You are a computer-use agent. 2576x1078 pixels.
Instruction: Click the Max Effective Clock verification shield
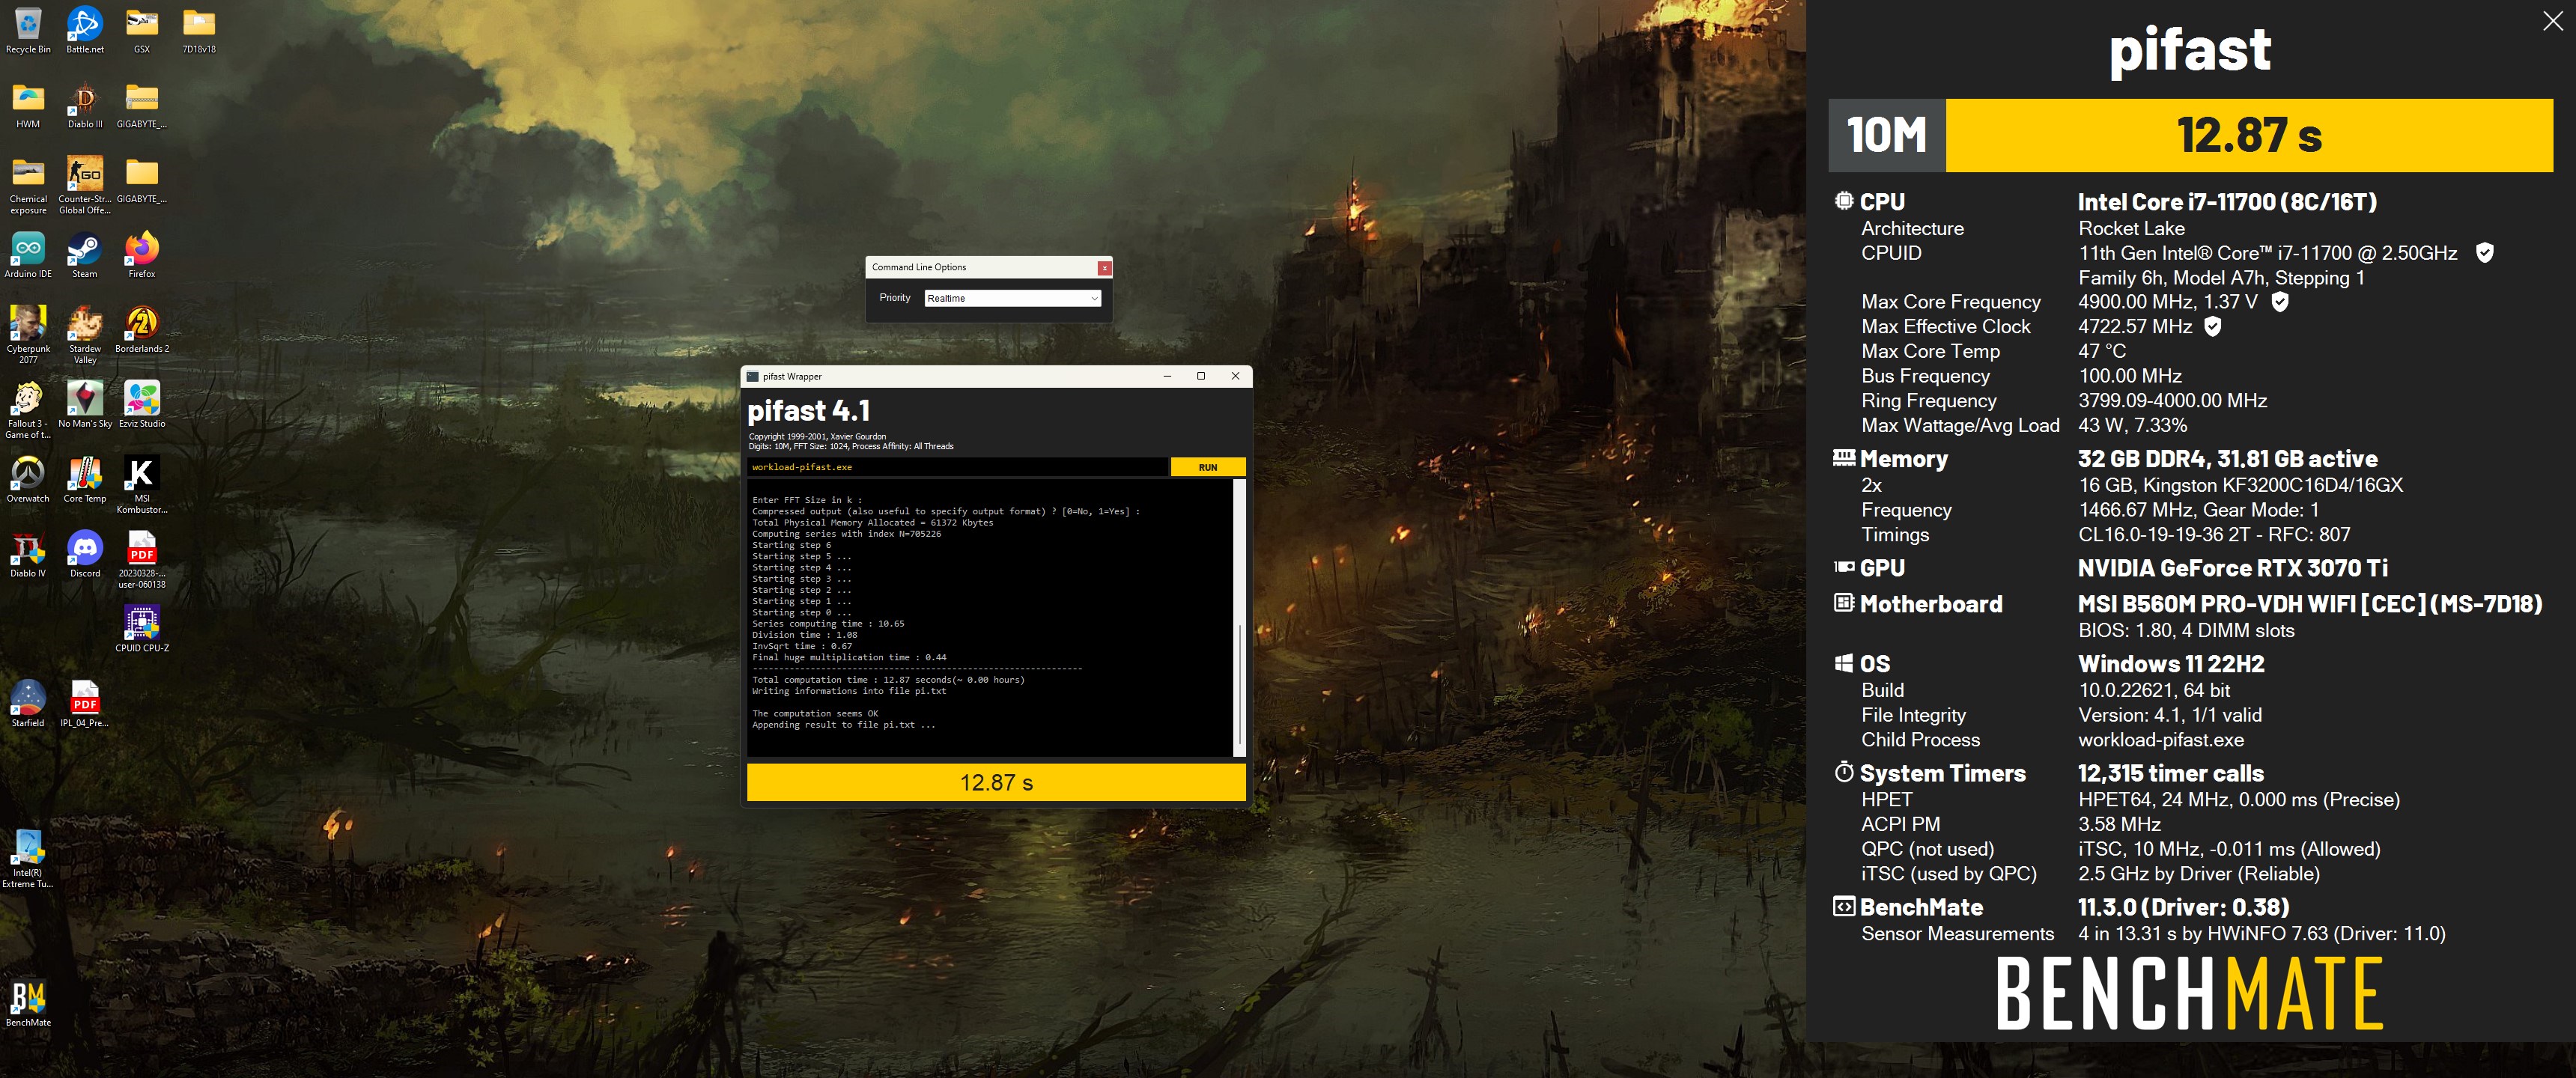(2213, 327)
